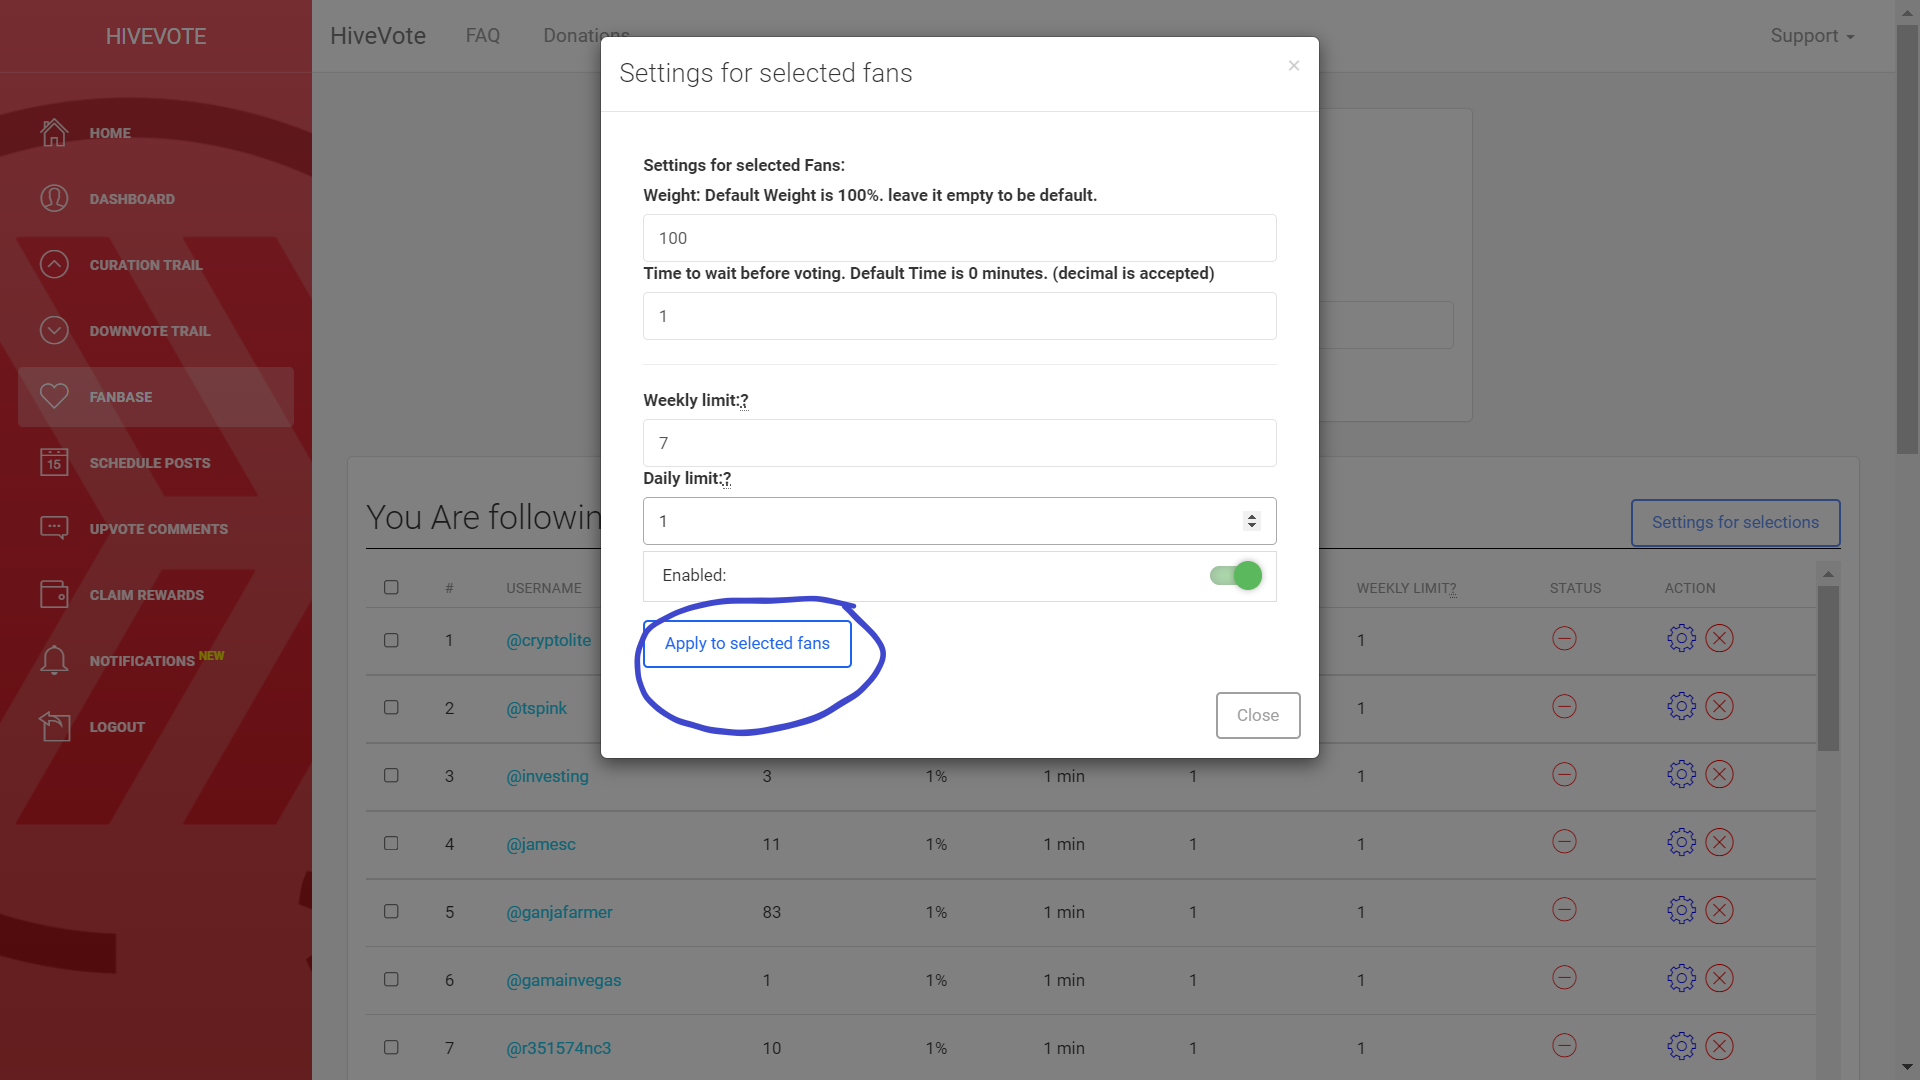1920x1080 pixels.
Task: Unfollow @investing with red X icon
Action: pos(1719,774)
